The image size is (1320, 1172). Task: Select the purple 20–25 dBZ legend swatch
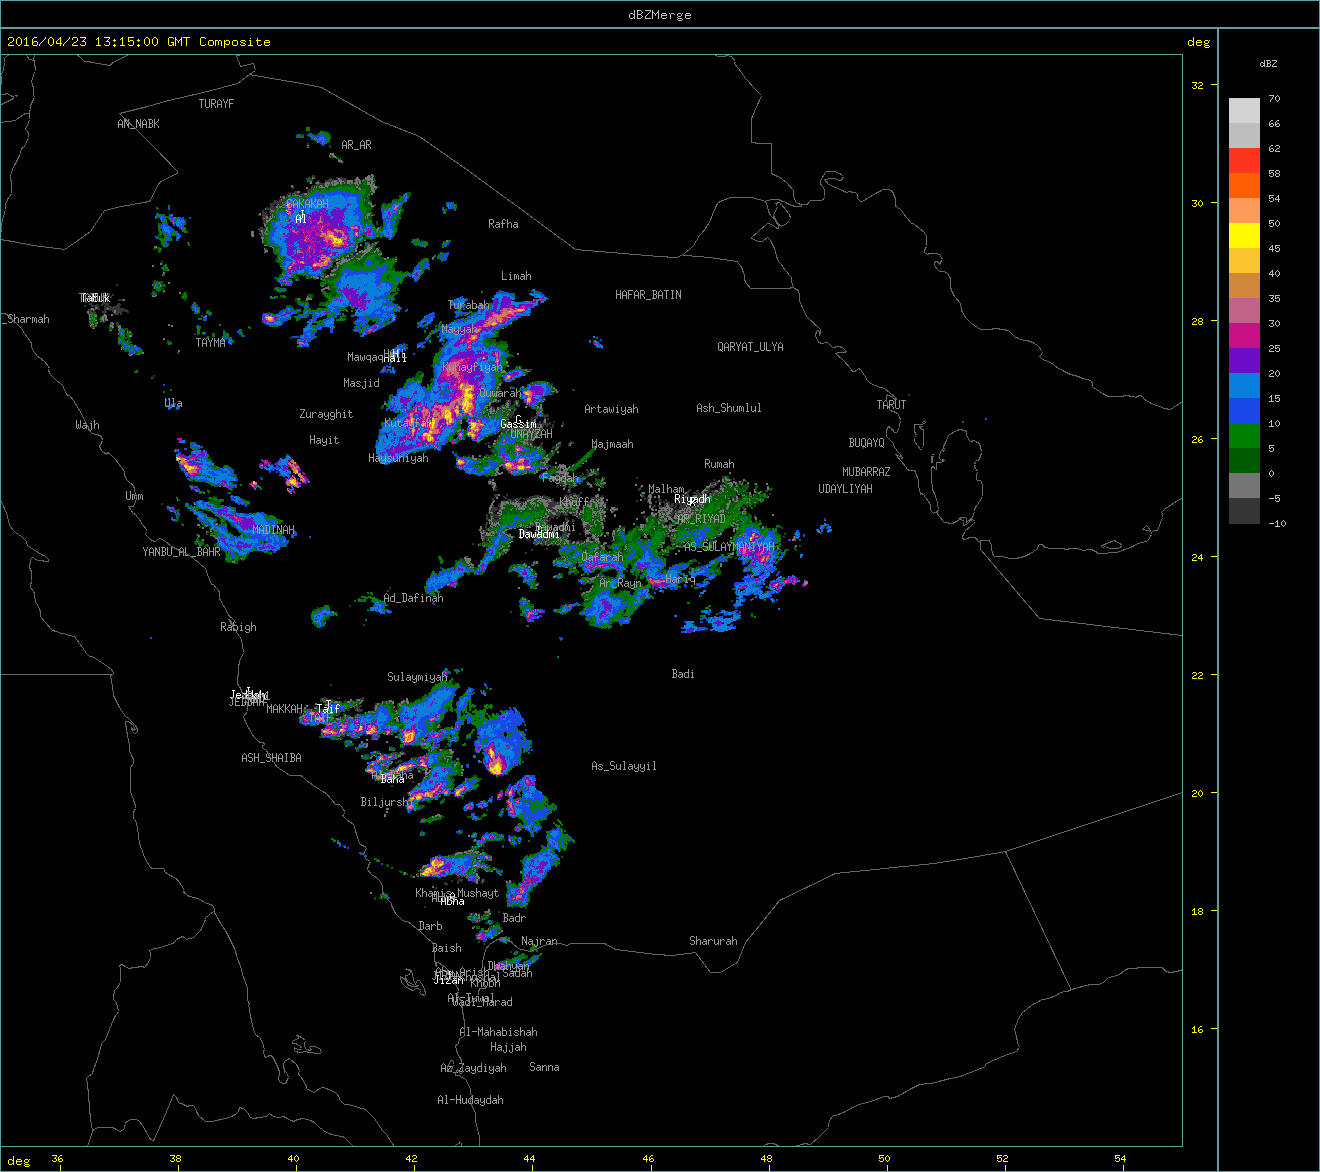pos(1244,360)
